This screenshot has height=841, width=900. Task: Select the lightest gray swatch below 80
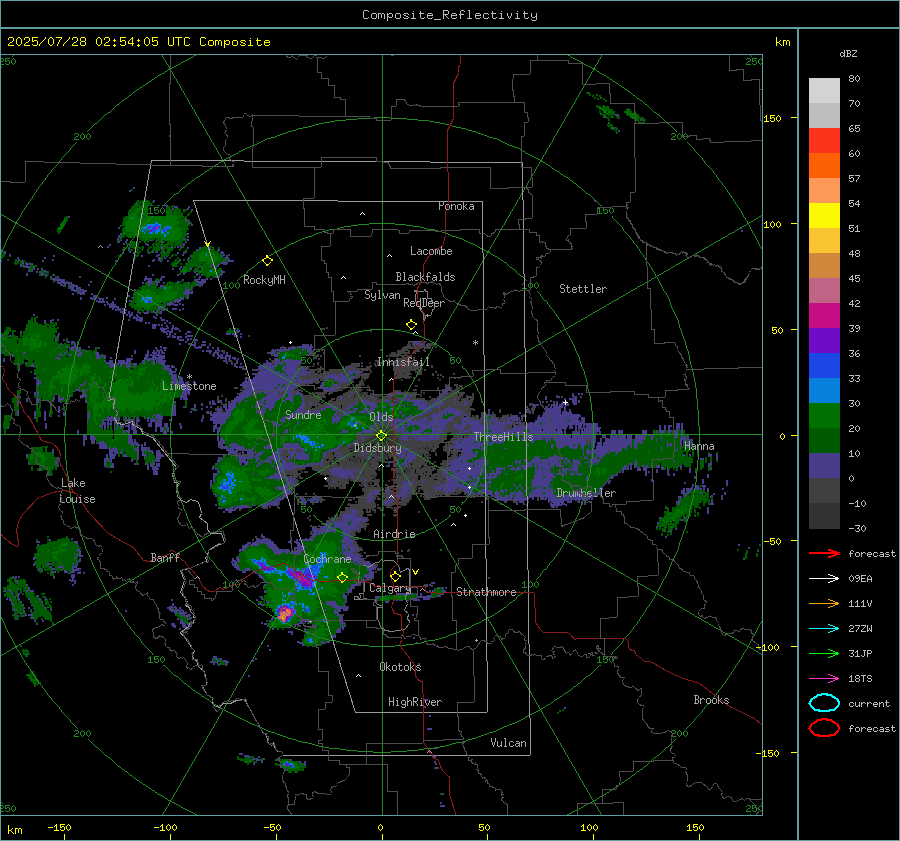click(824, 91)
